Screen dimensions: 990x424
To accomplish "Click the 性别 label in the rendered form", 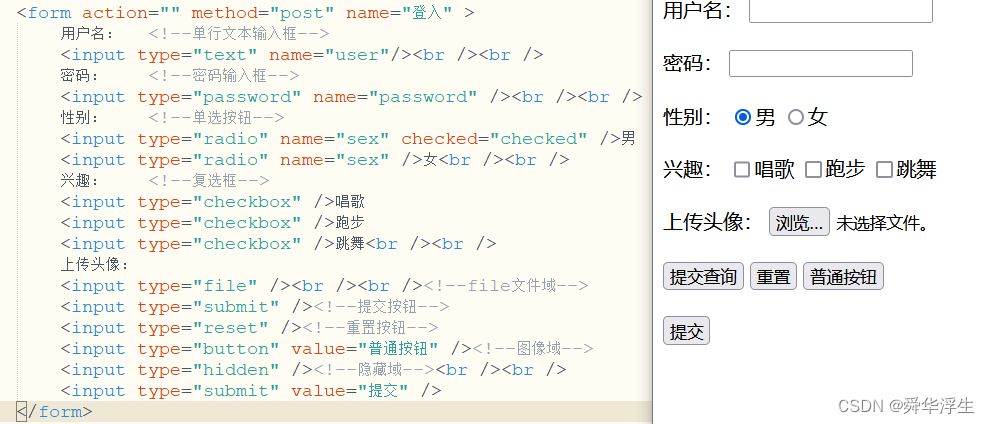I will pos(687,117).
